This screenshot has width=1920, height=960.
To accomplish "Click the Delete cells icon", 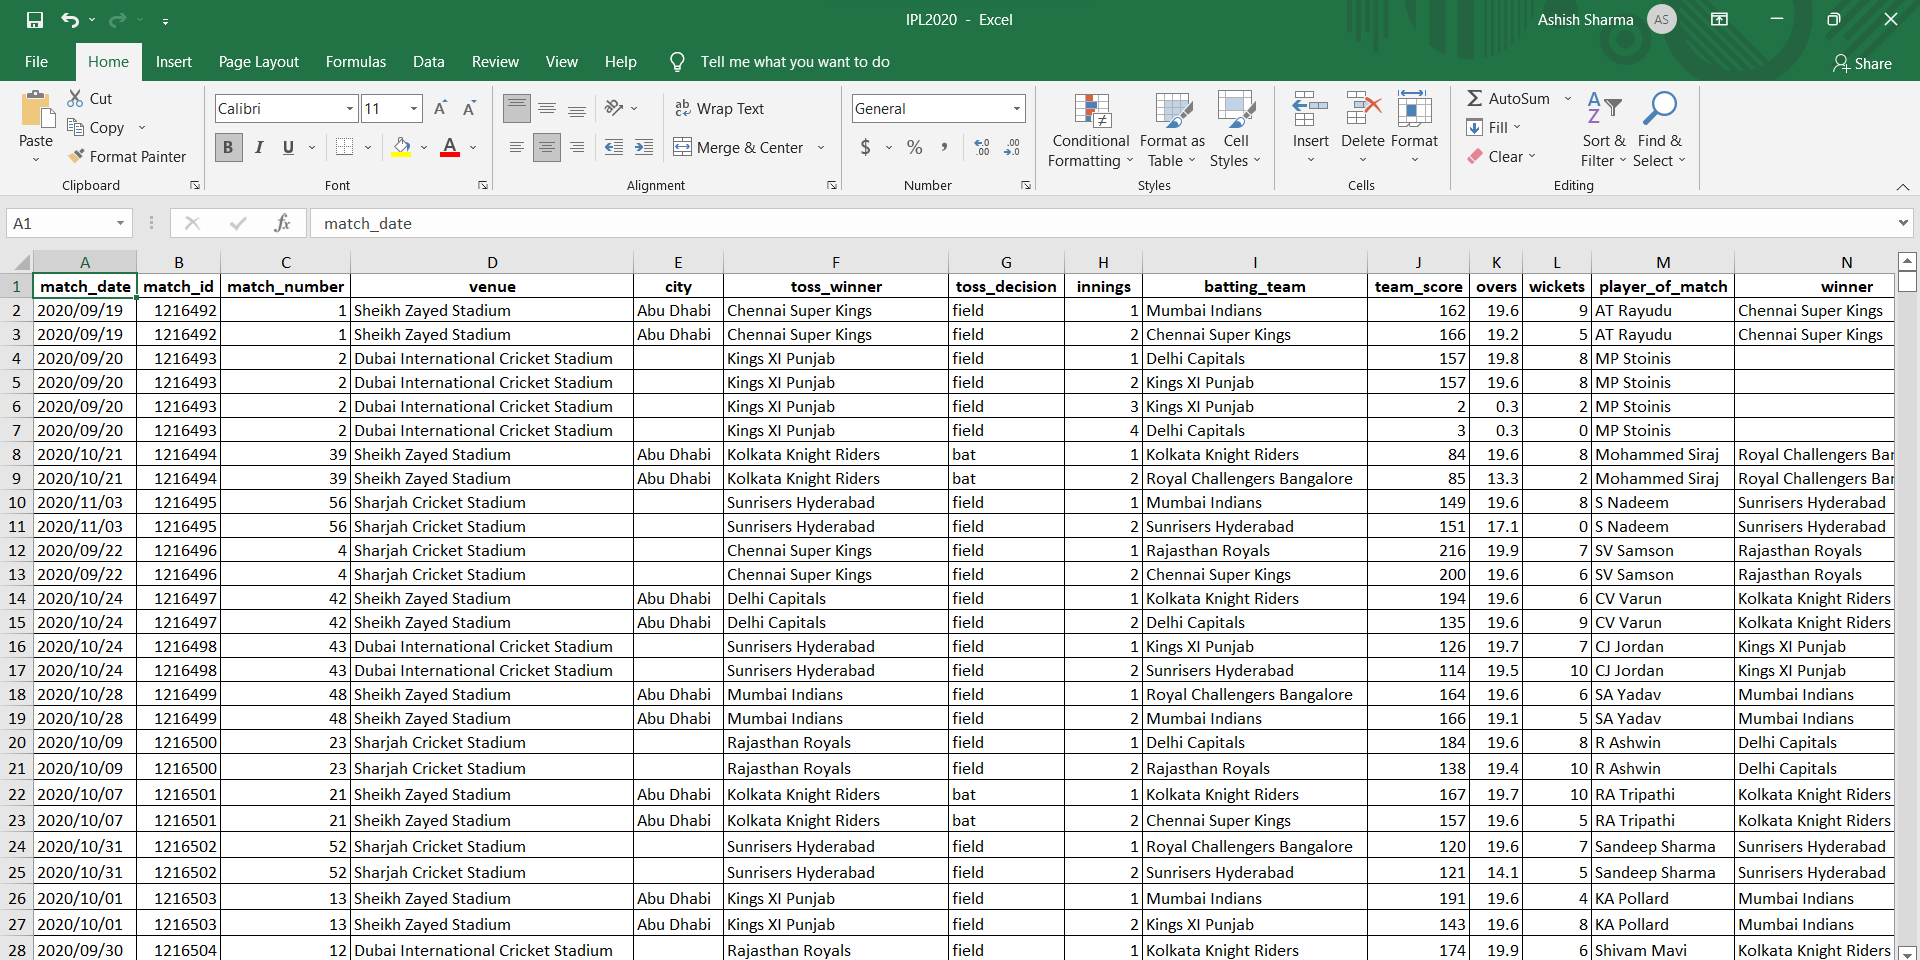I will [x=1363, y=109].
